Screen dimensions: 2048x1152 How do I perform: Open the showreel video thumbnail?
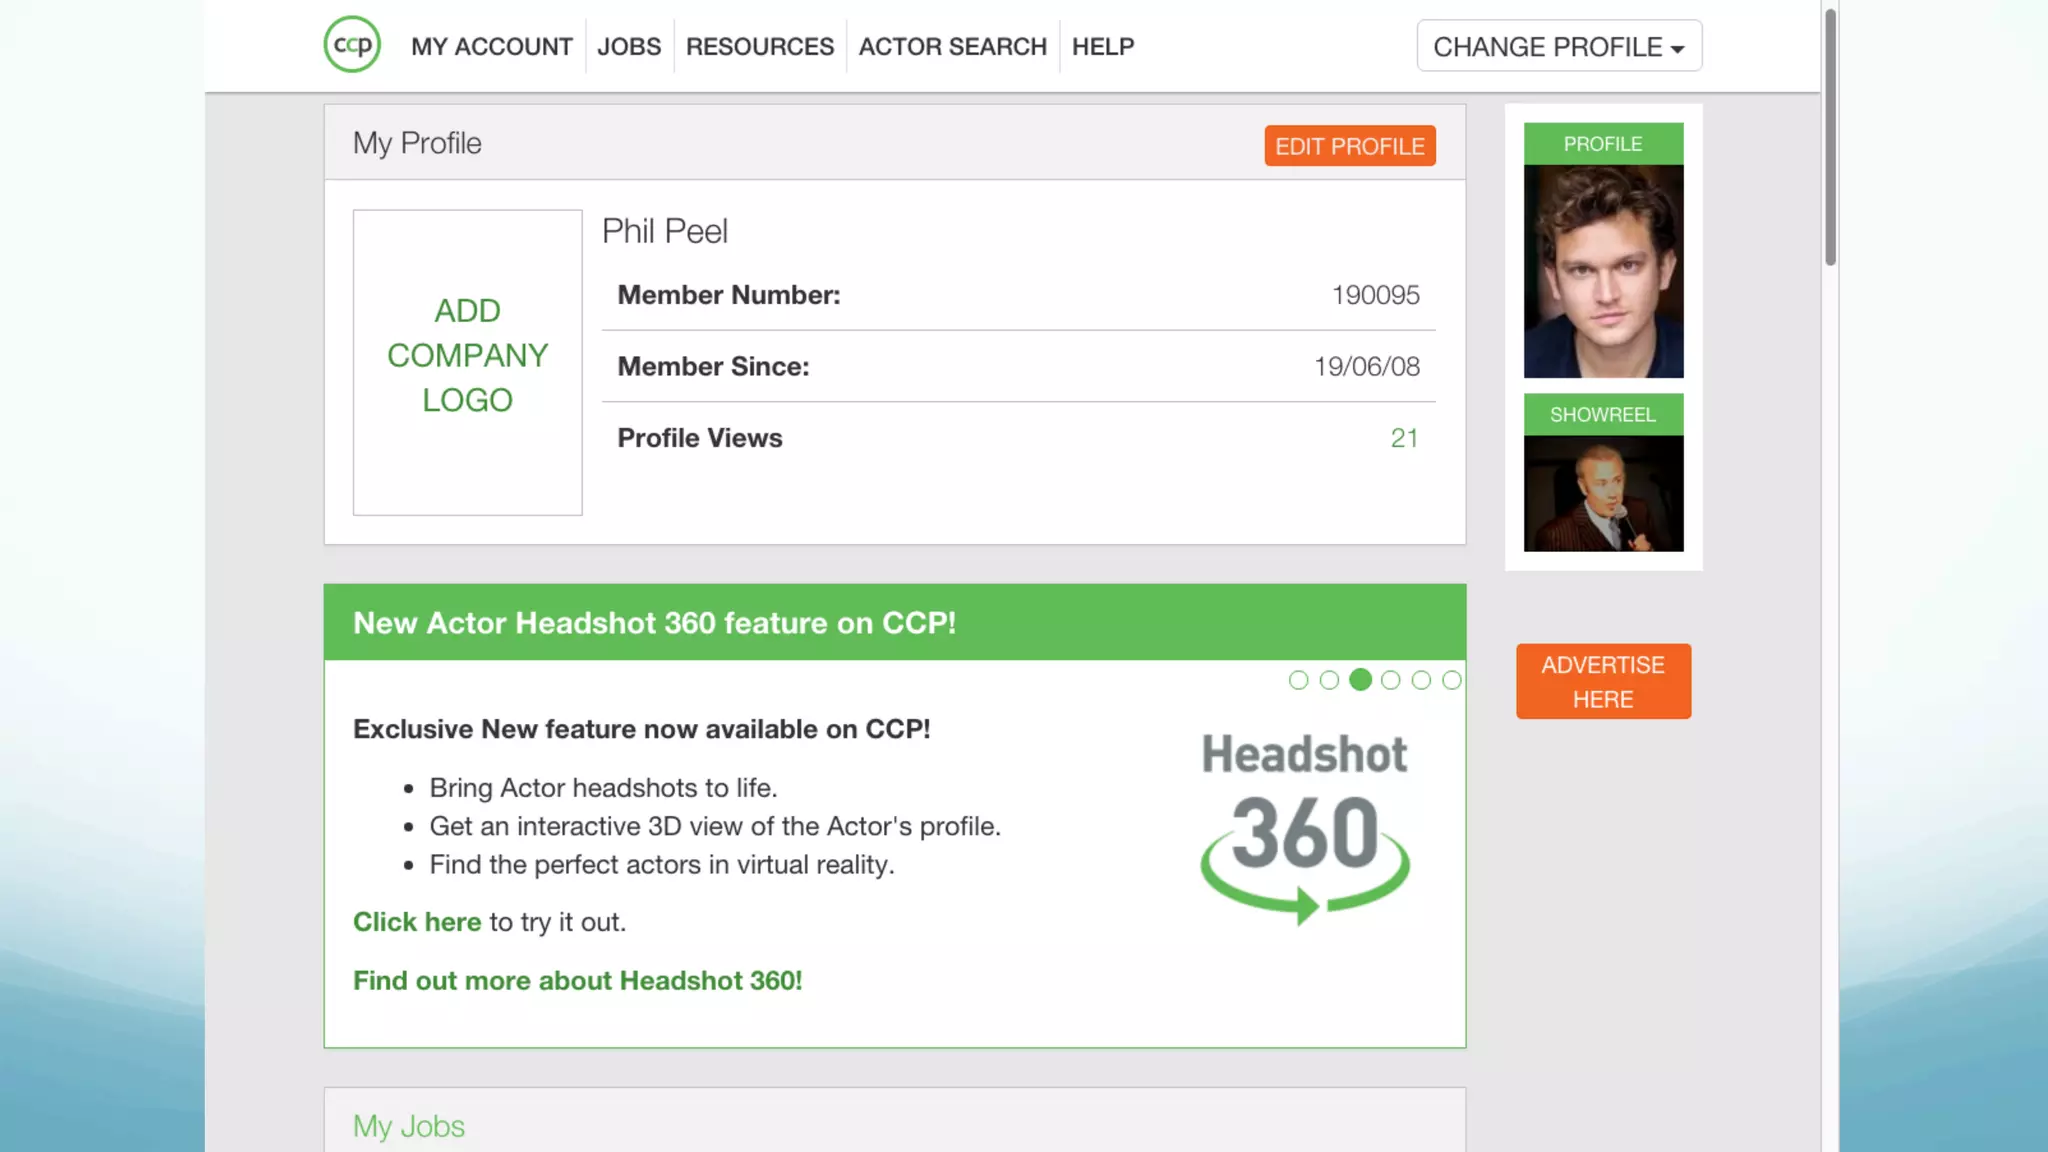[x=1603, y=493]
